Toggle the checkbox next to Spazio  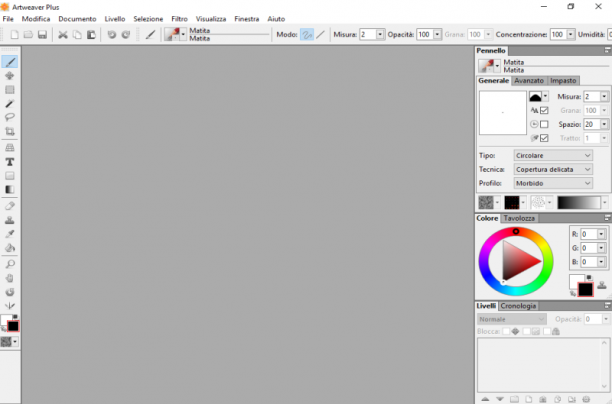pyautogui.click(x=544, y=124)
